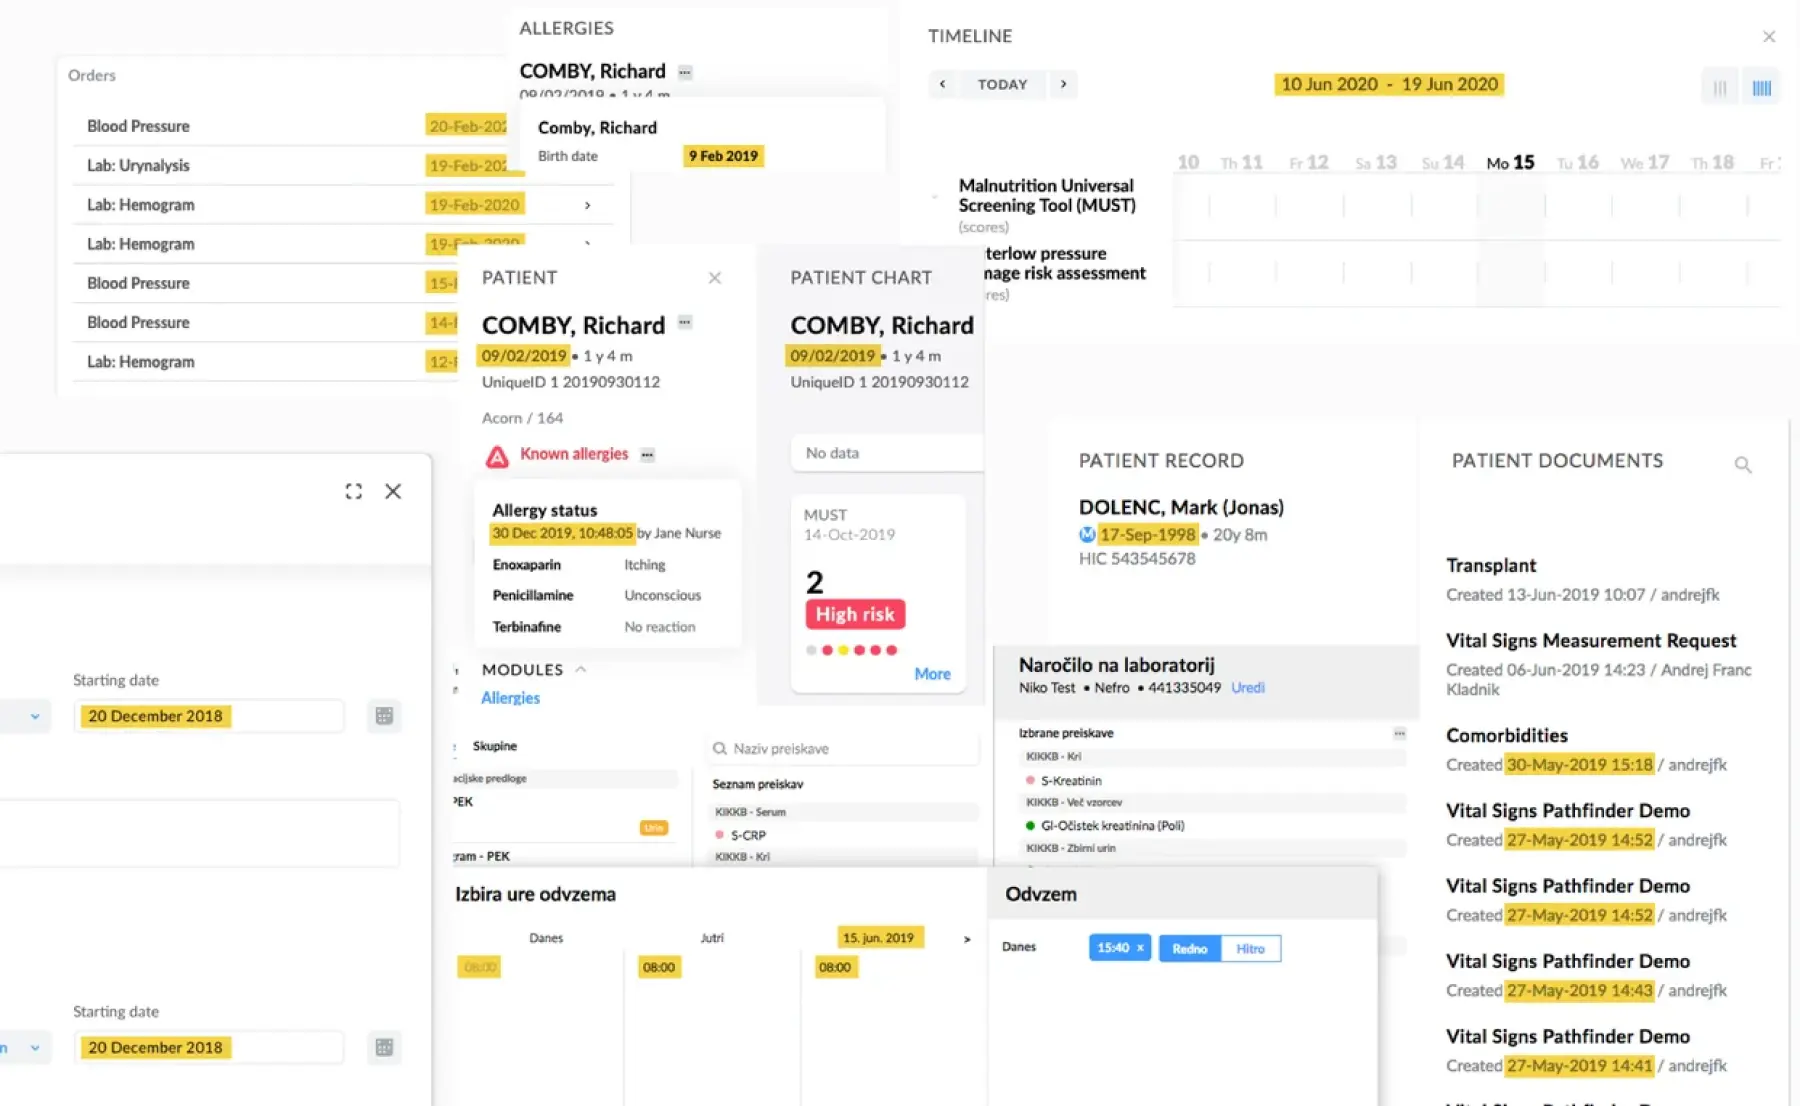Open calendar picker beside second Starting date
1800x1106 pixels.
pos(384,1047)
